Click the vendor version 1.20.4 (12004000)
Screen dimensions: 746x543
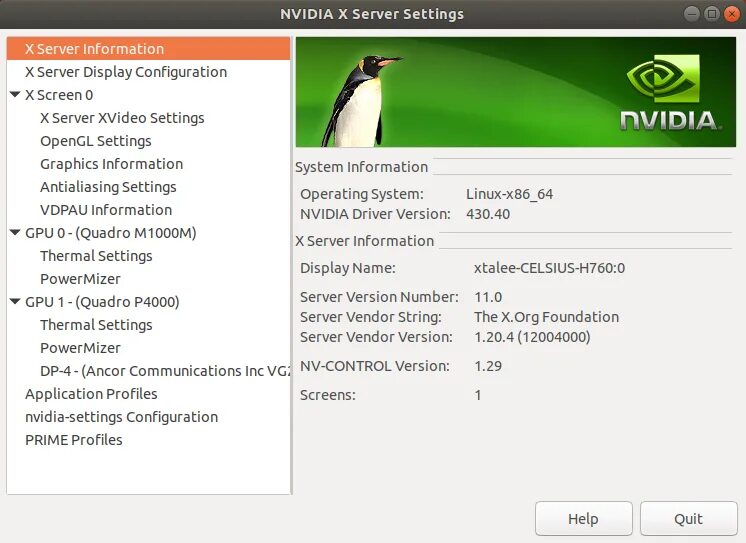[x=532, y=337]
